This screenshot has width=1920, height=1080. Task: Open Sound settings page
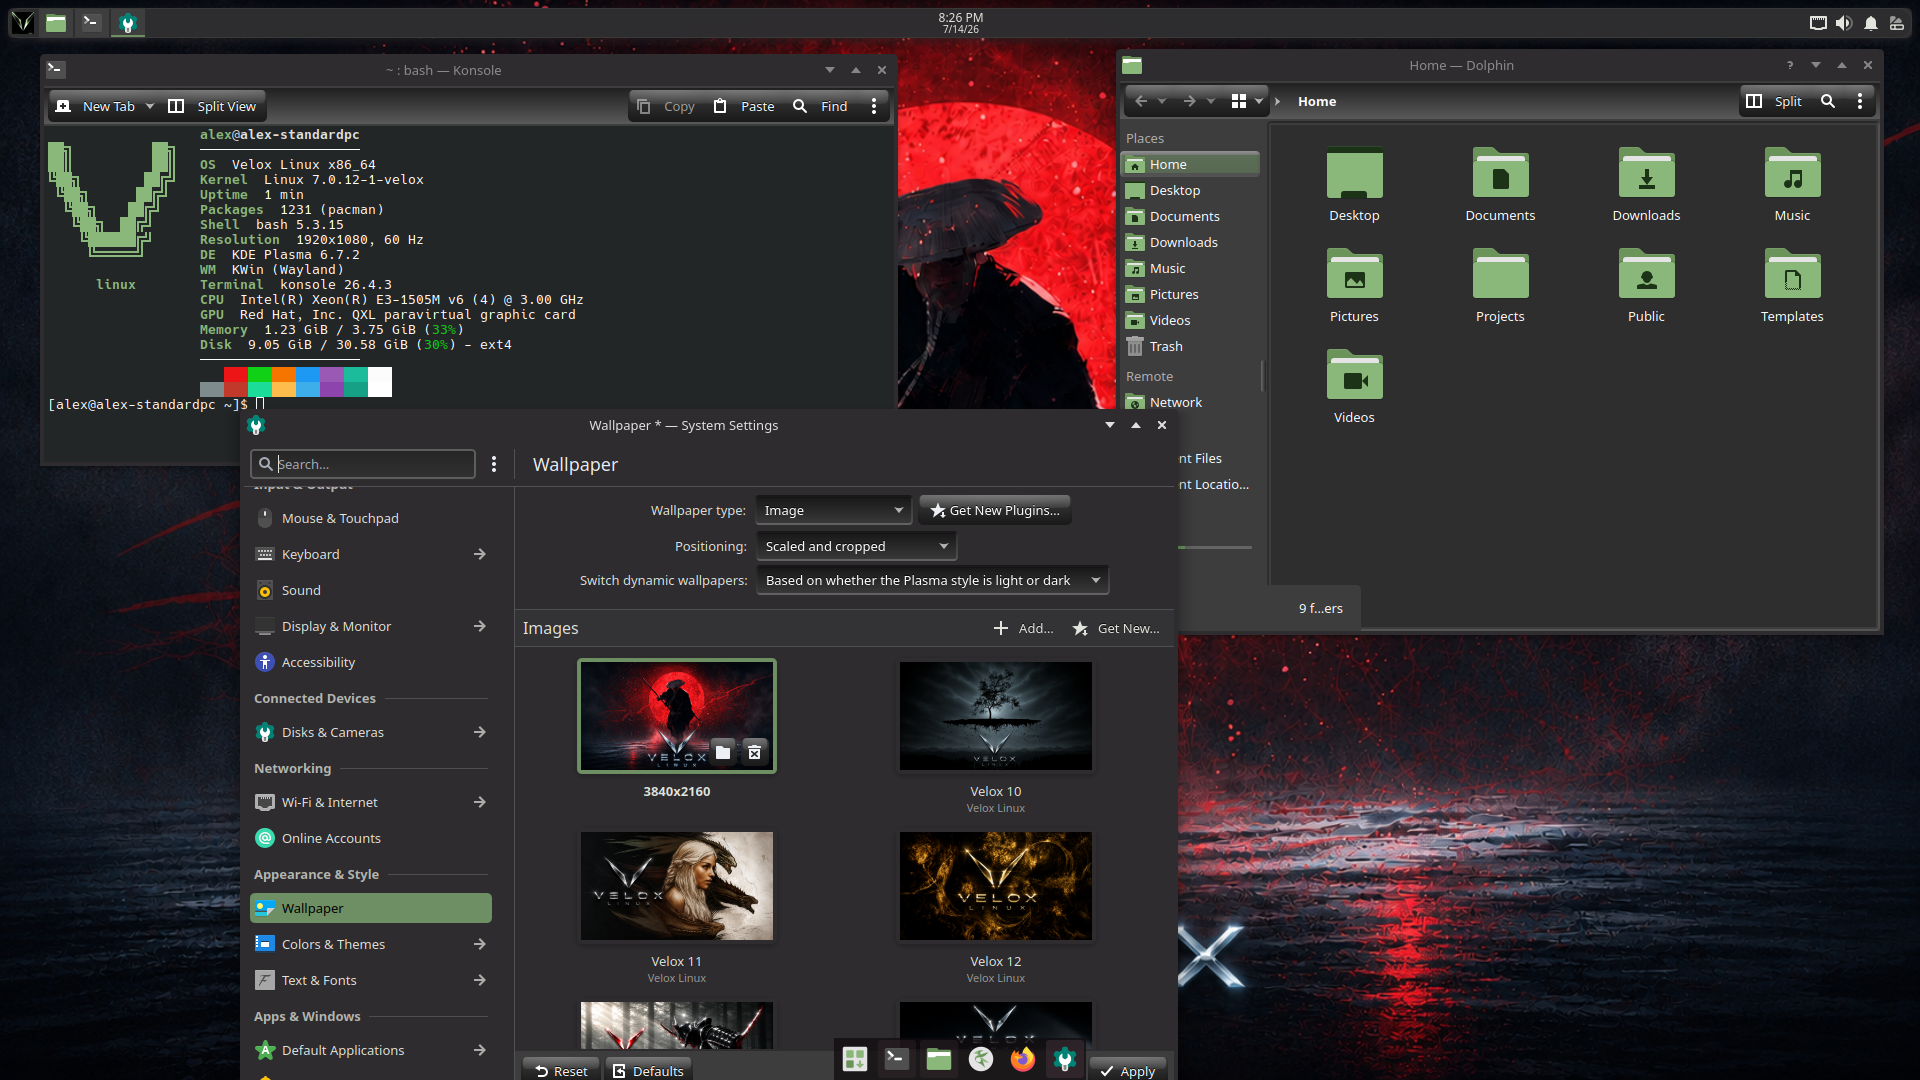tap(371, 590)
